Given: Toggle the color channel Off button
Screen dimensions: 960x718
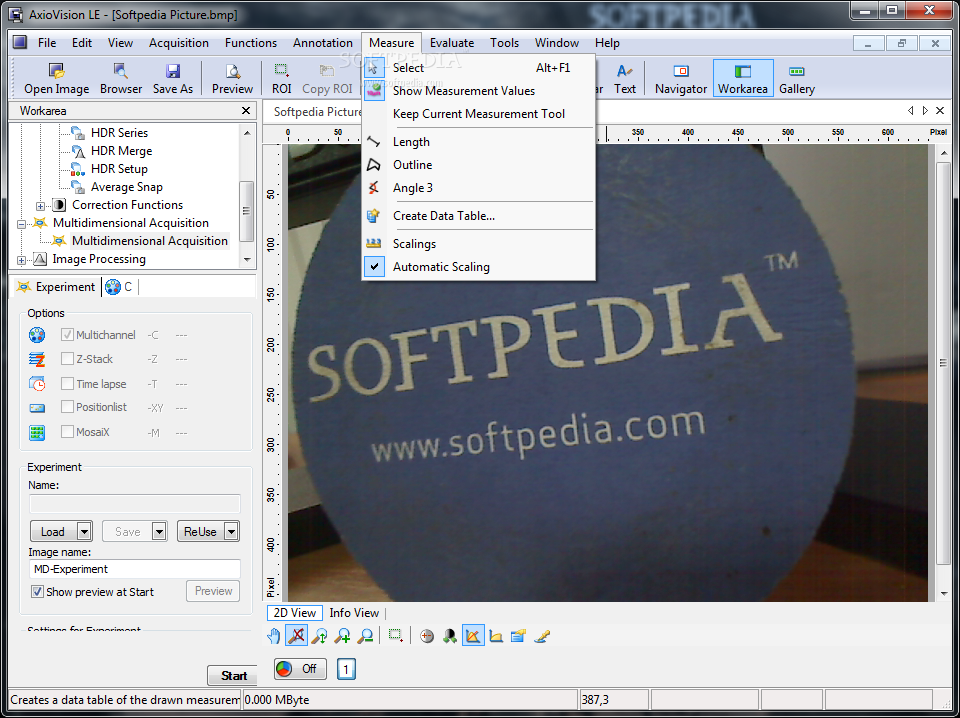Looking at the screenshot, I should click(x=300, y=669).
